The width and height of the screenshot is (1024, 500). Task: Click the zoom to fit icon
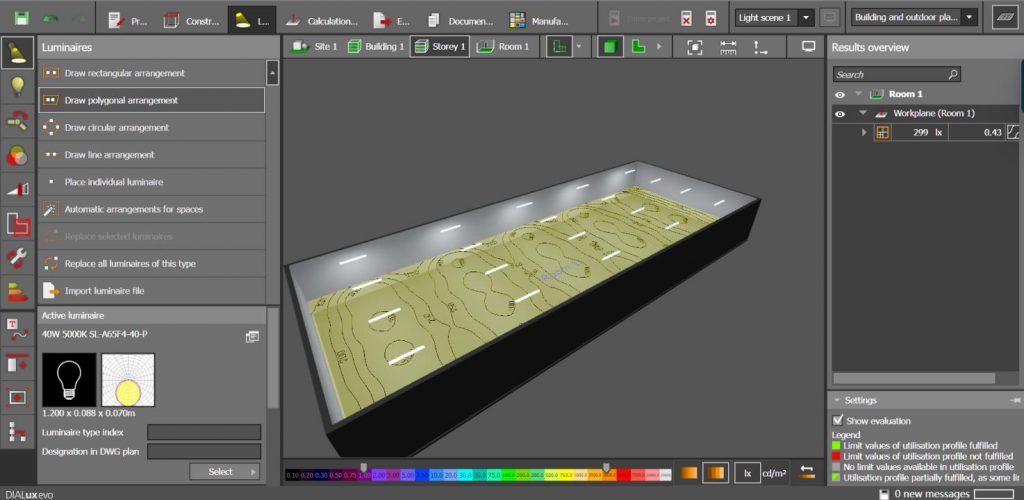coord(695,46)
